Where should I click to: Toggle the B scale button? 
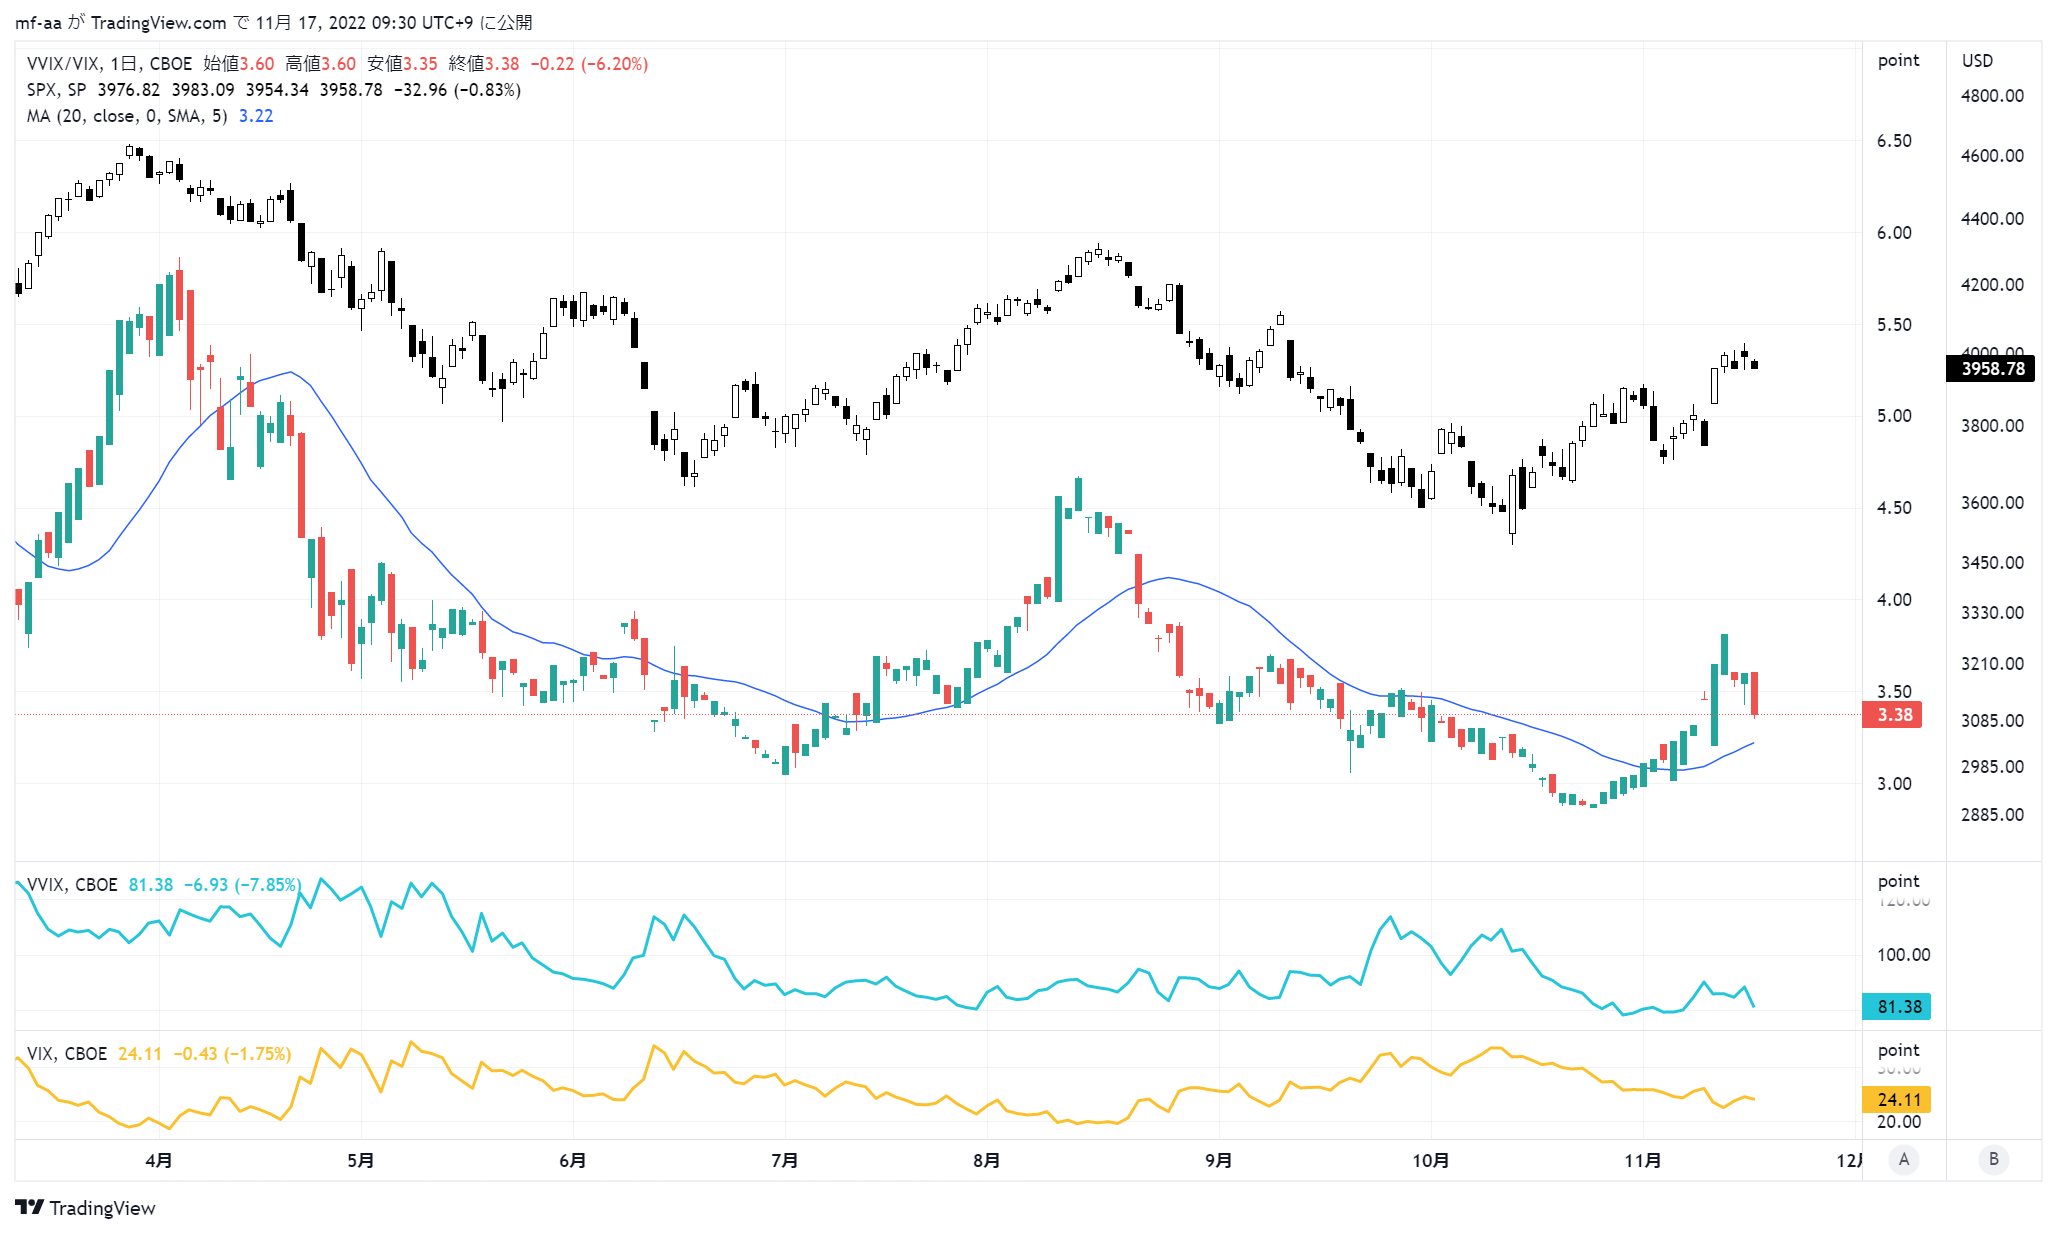pos(1993,1159)
